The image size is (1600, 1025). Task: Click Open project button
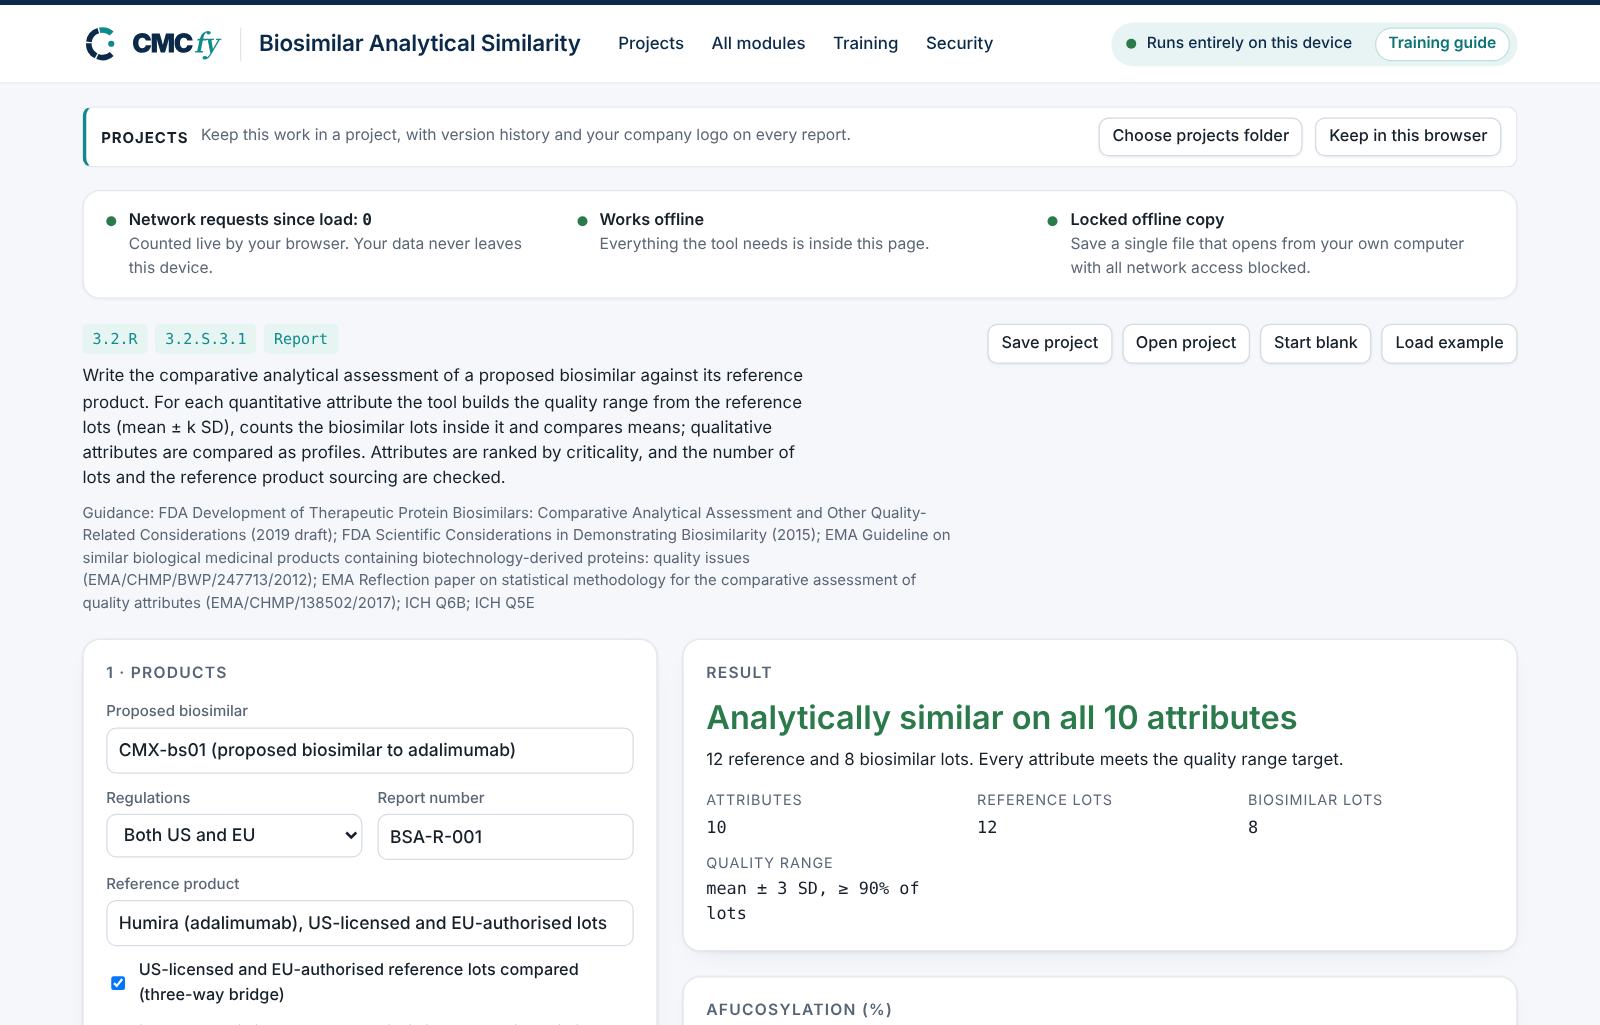coord(1186,343)
